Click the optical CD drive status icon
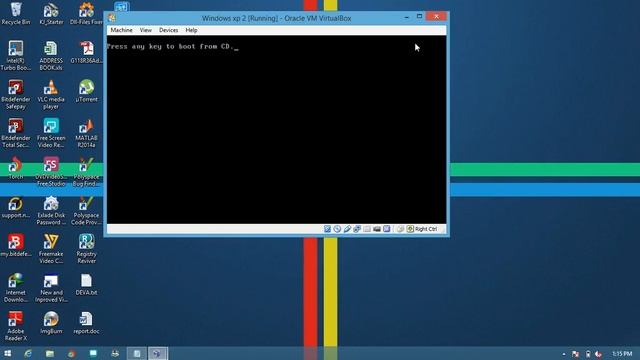640x360 pixels. (337, 229)
